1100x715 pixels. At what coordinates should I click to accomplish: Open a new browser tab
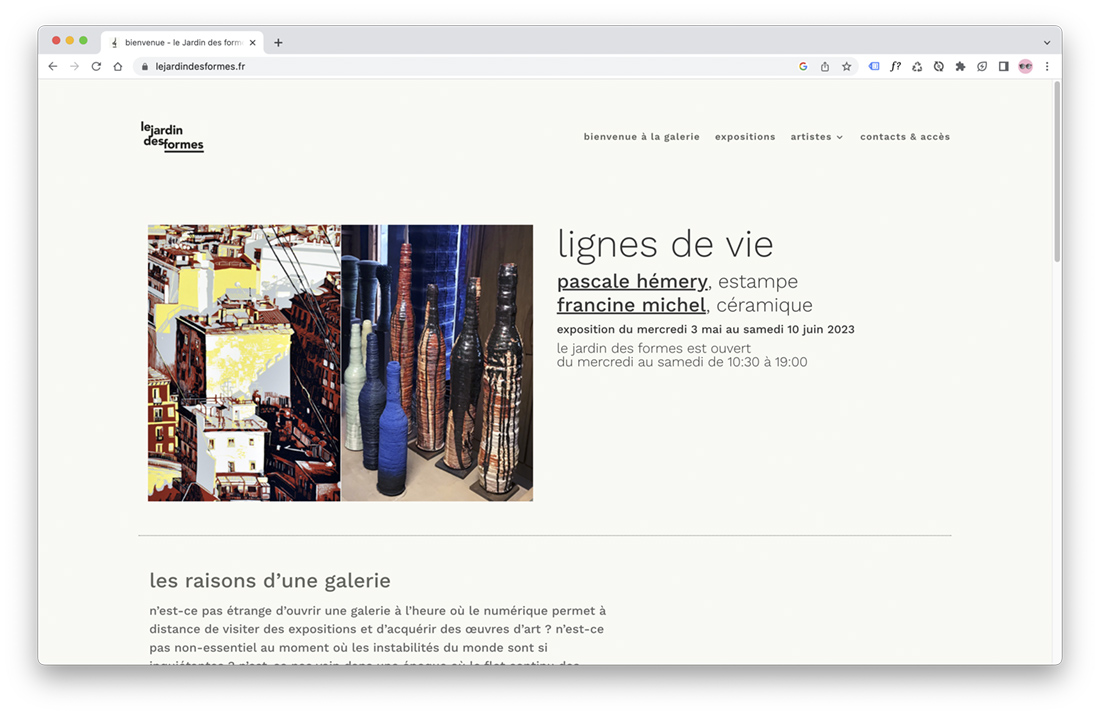(x=278, y=42)
